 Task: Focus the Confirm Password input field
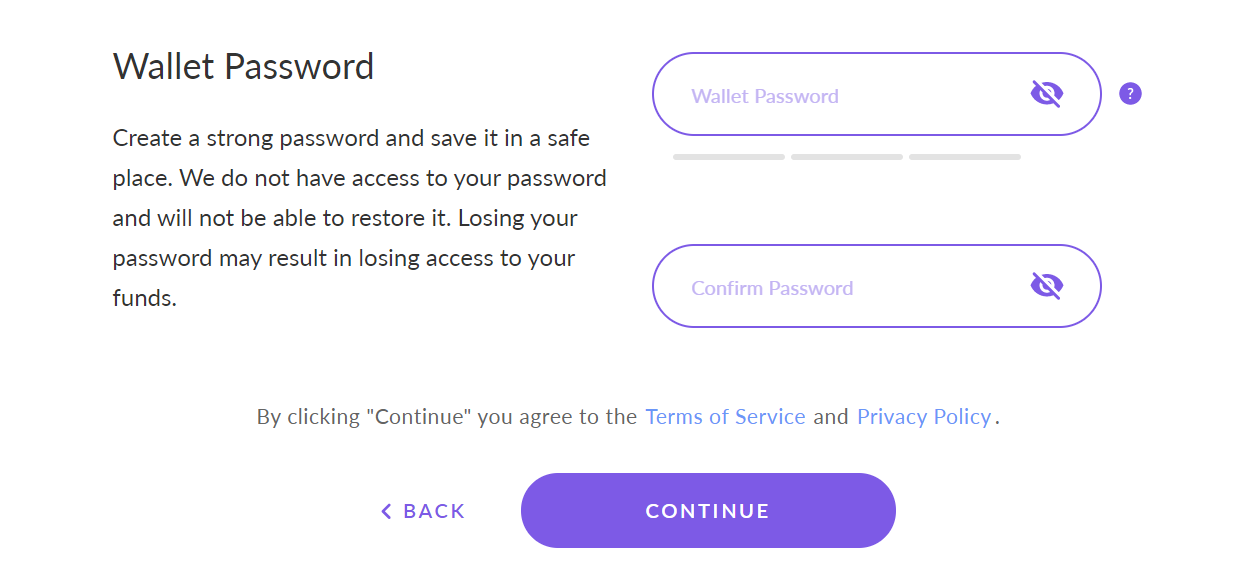click(x=876, y=286)
